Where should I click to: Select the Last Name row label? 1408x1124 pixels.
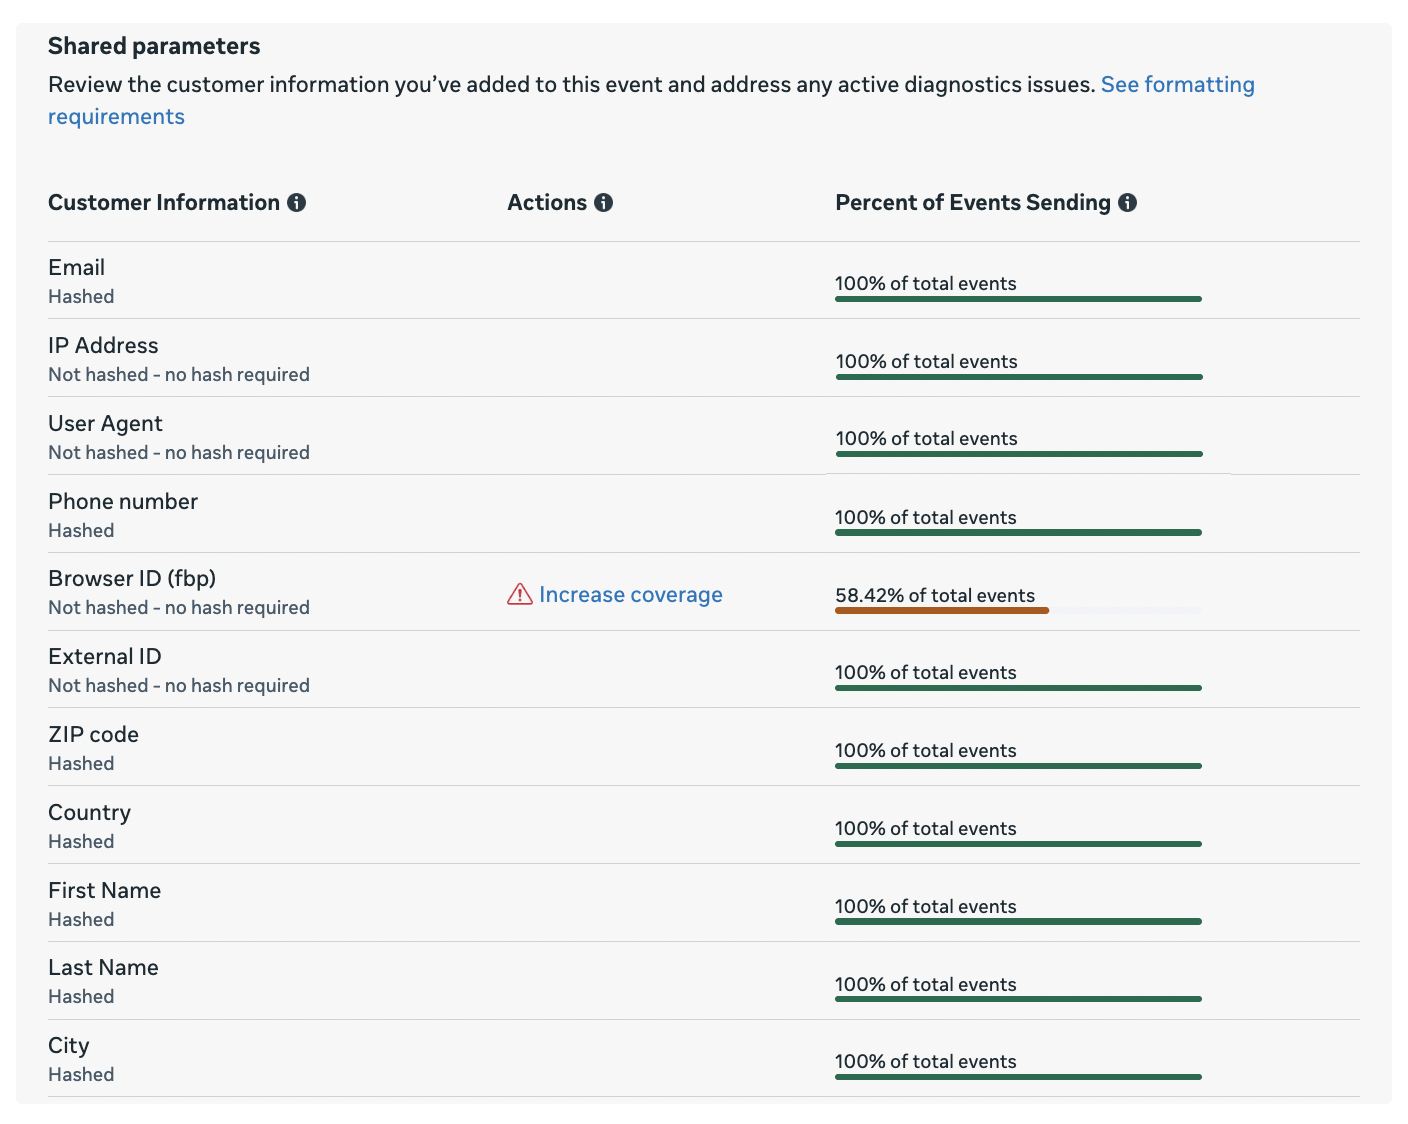coord(103,968)
